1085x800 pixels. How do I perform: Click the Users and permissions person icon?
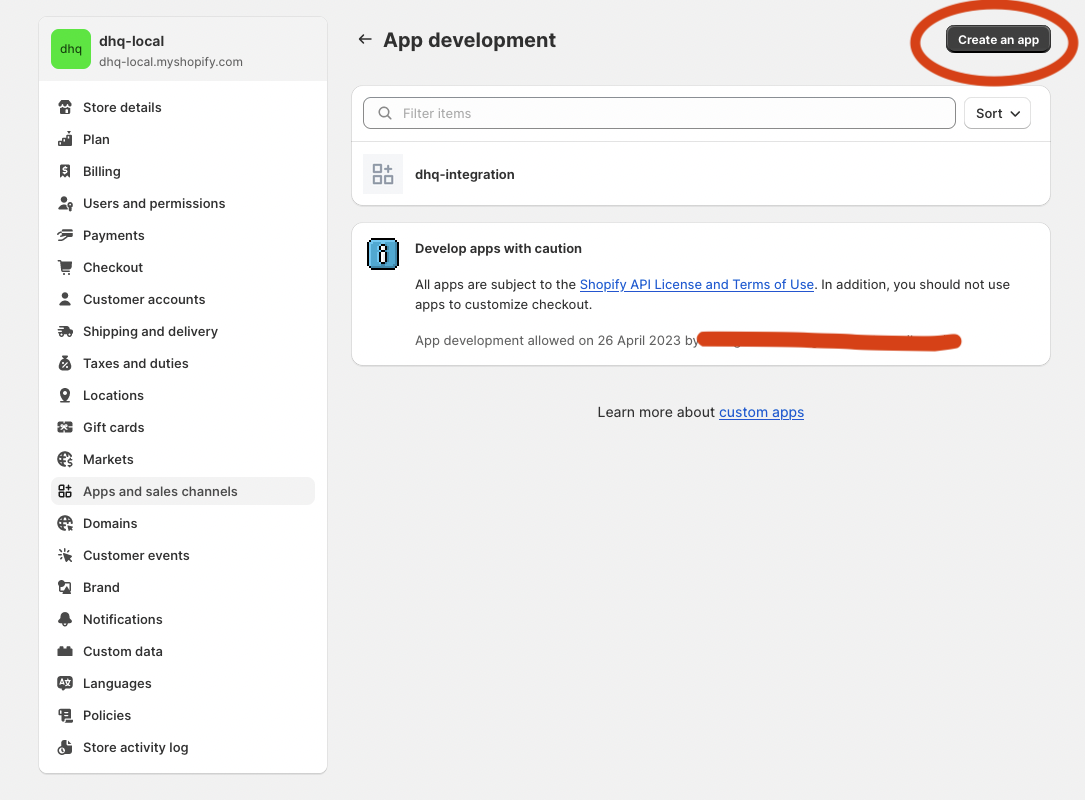[65, 203]
